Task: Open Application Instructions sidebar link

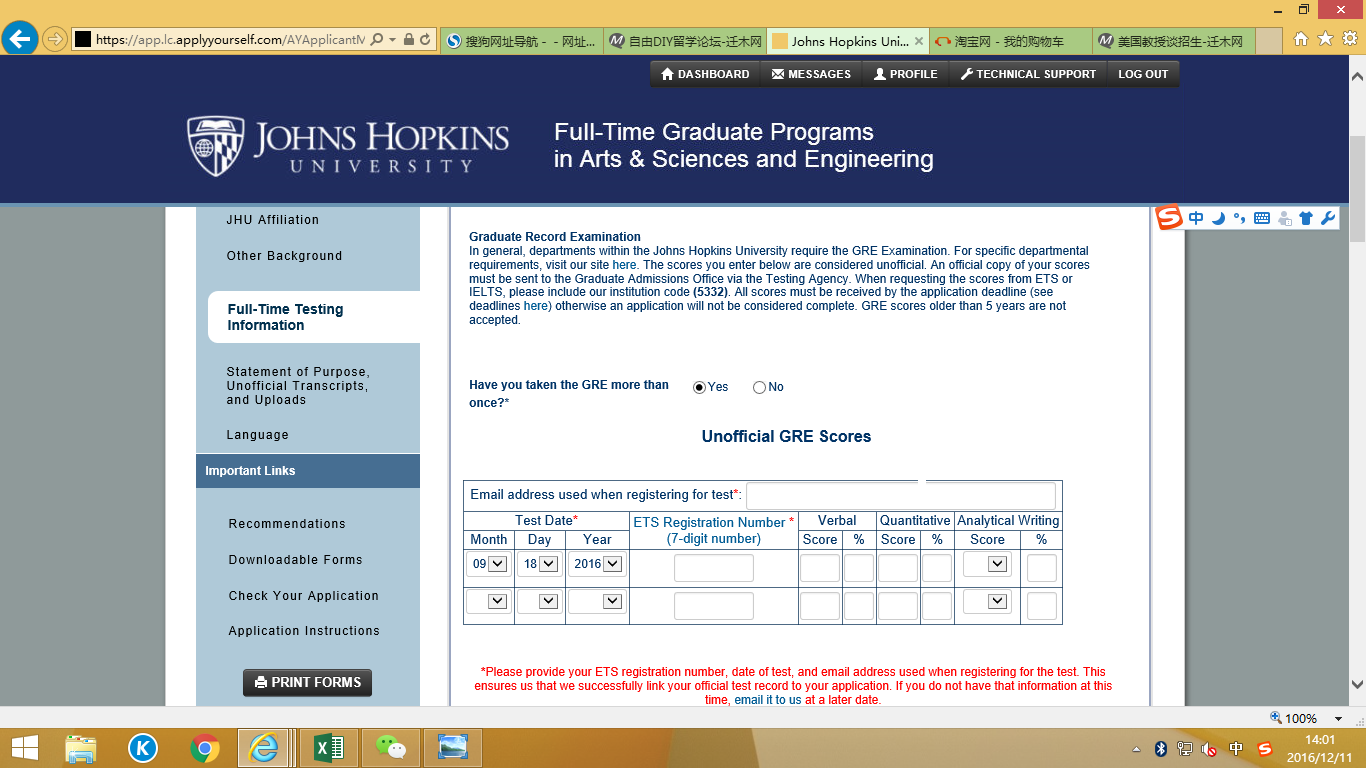Action: click(x=304, y=631)
